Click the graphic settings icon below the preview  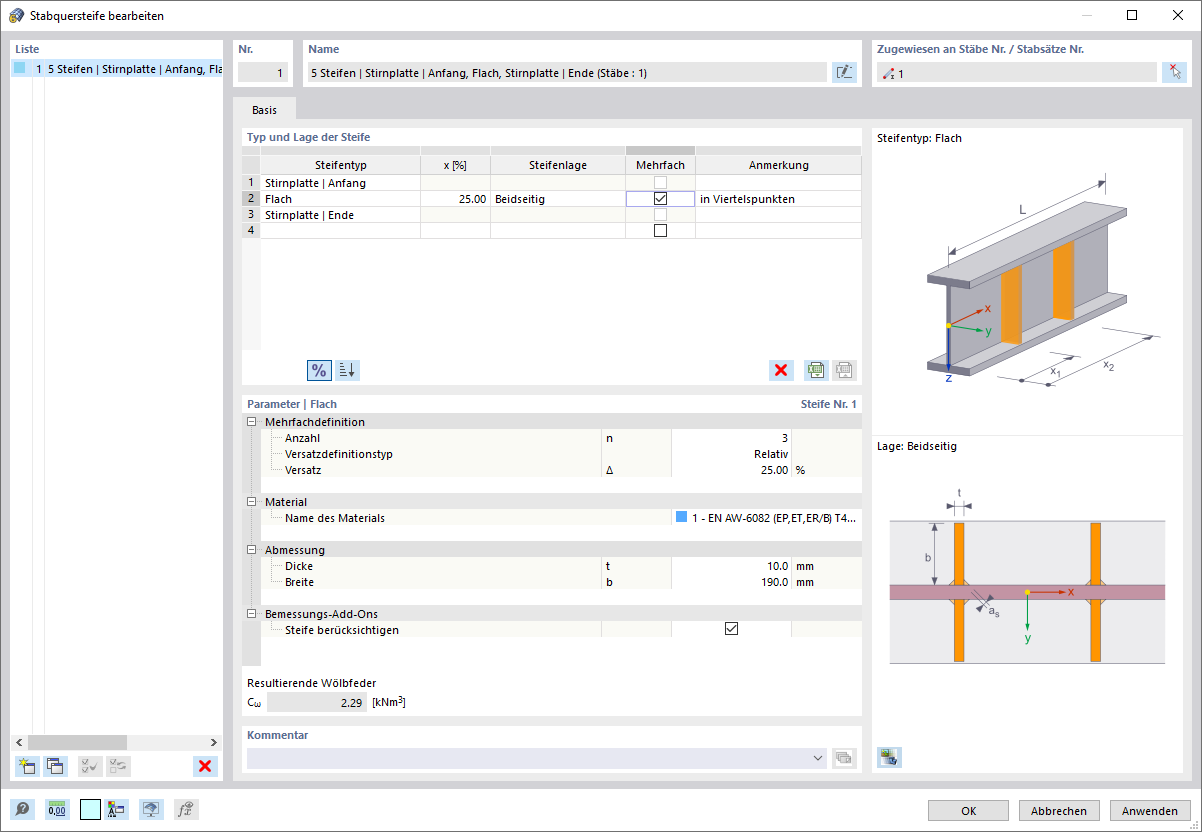[890, 757]
